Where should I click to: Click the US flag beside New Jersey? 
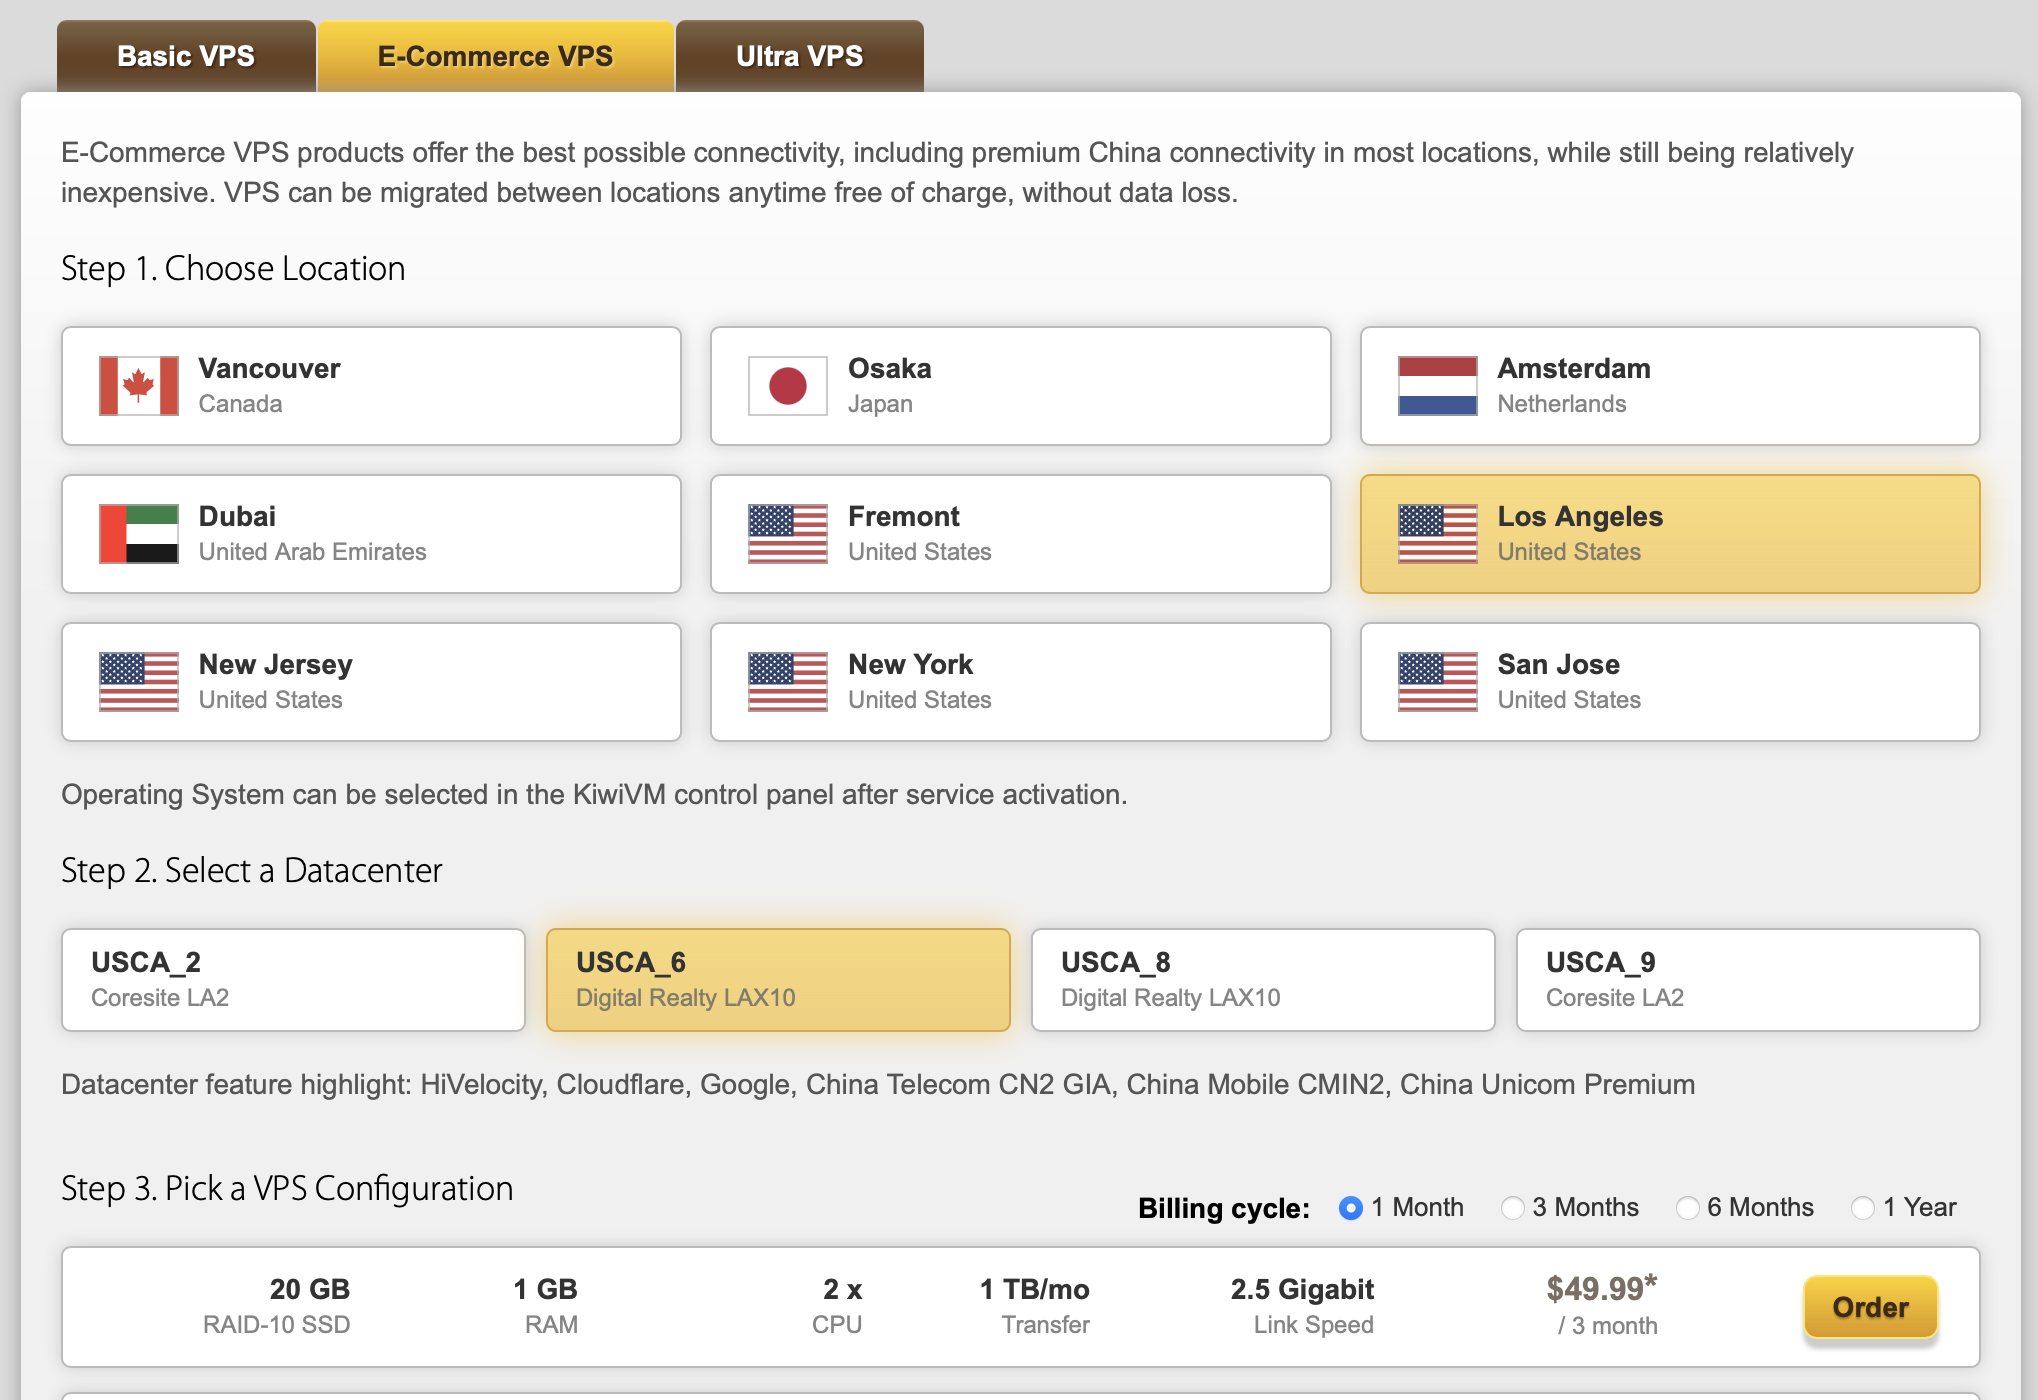[138, 682]
